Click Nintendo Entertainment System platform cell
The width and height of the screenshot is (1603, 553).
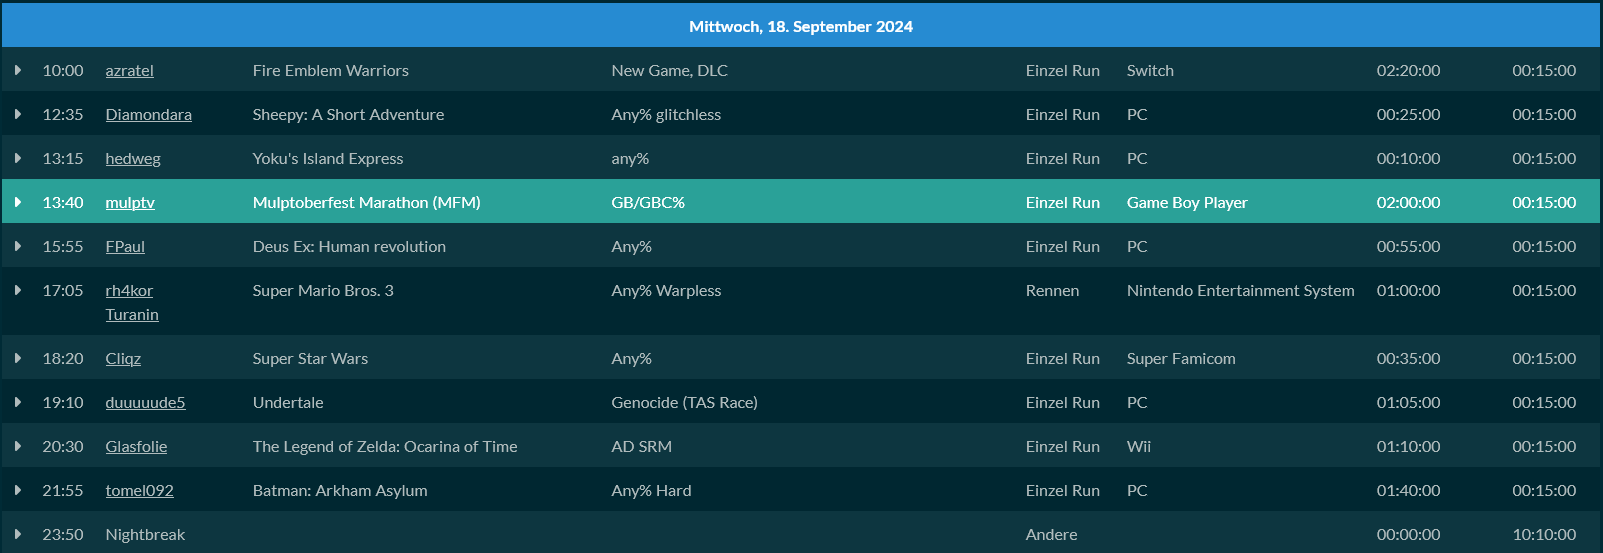[x=1241, y=291]
